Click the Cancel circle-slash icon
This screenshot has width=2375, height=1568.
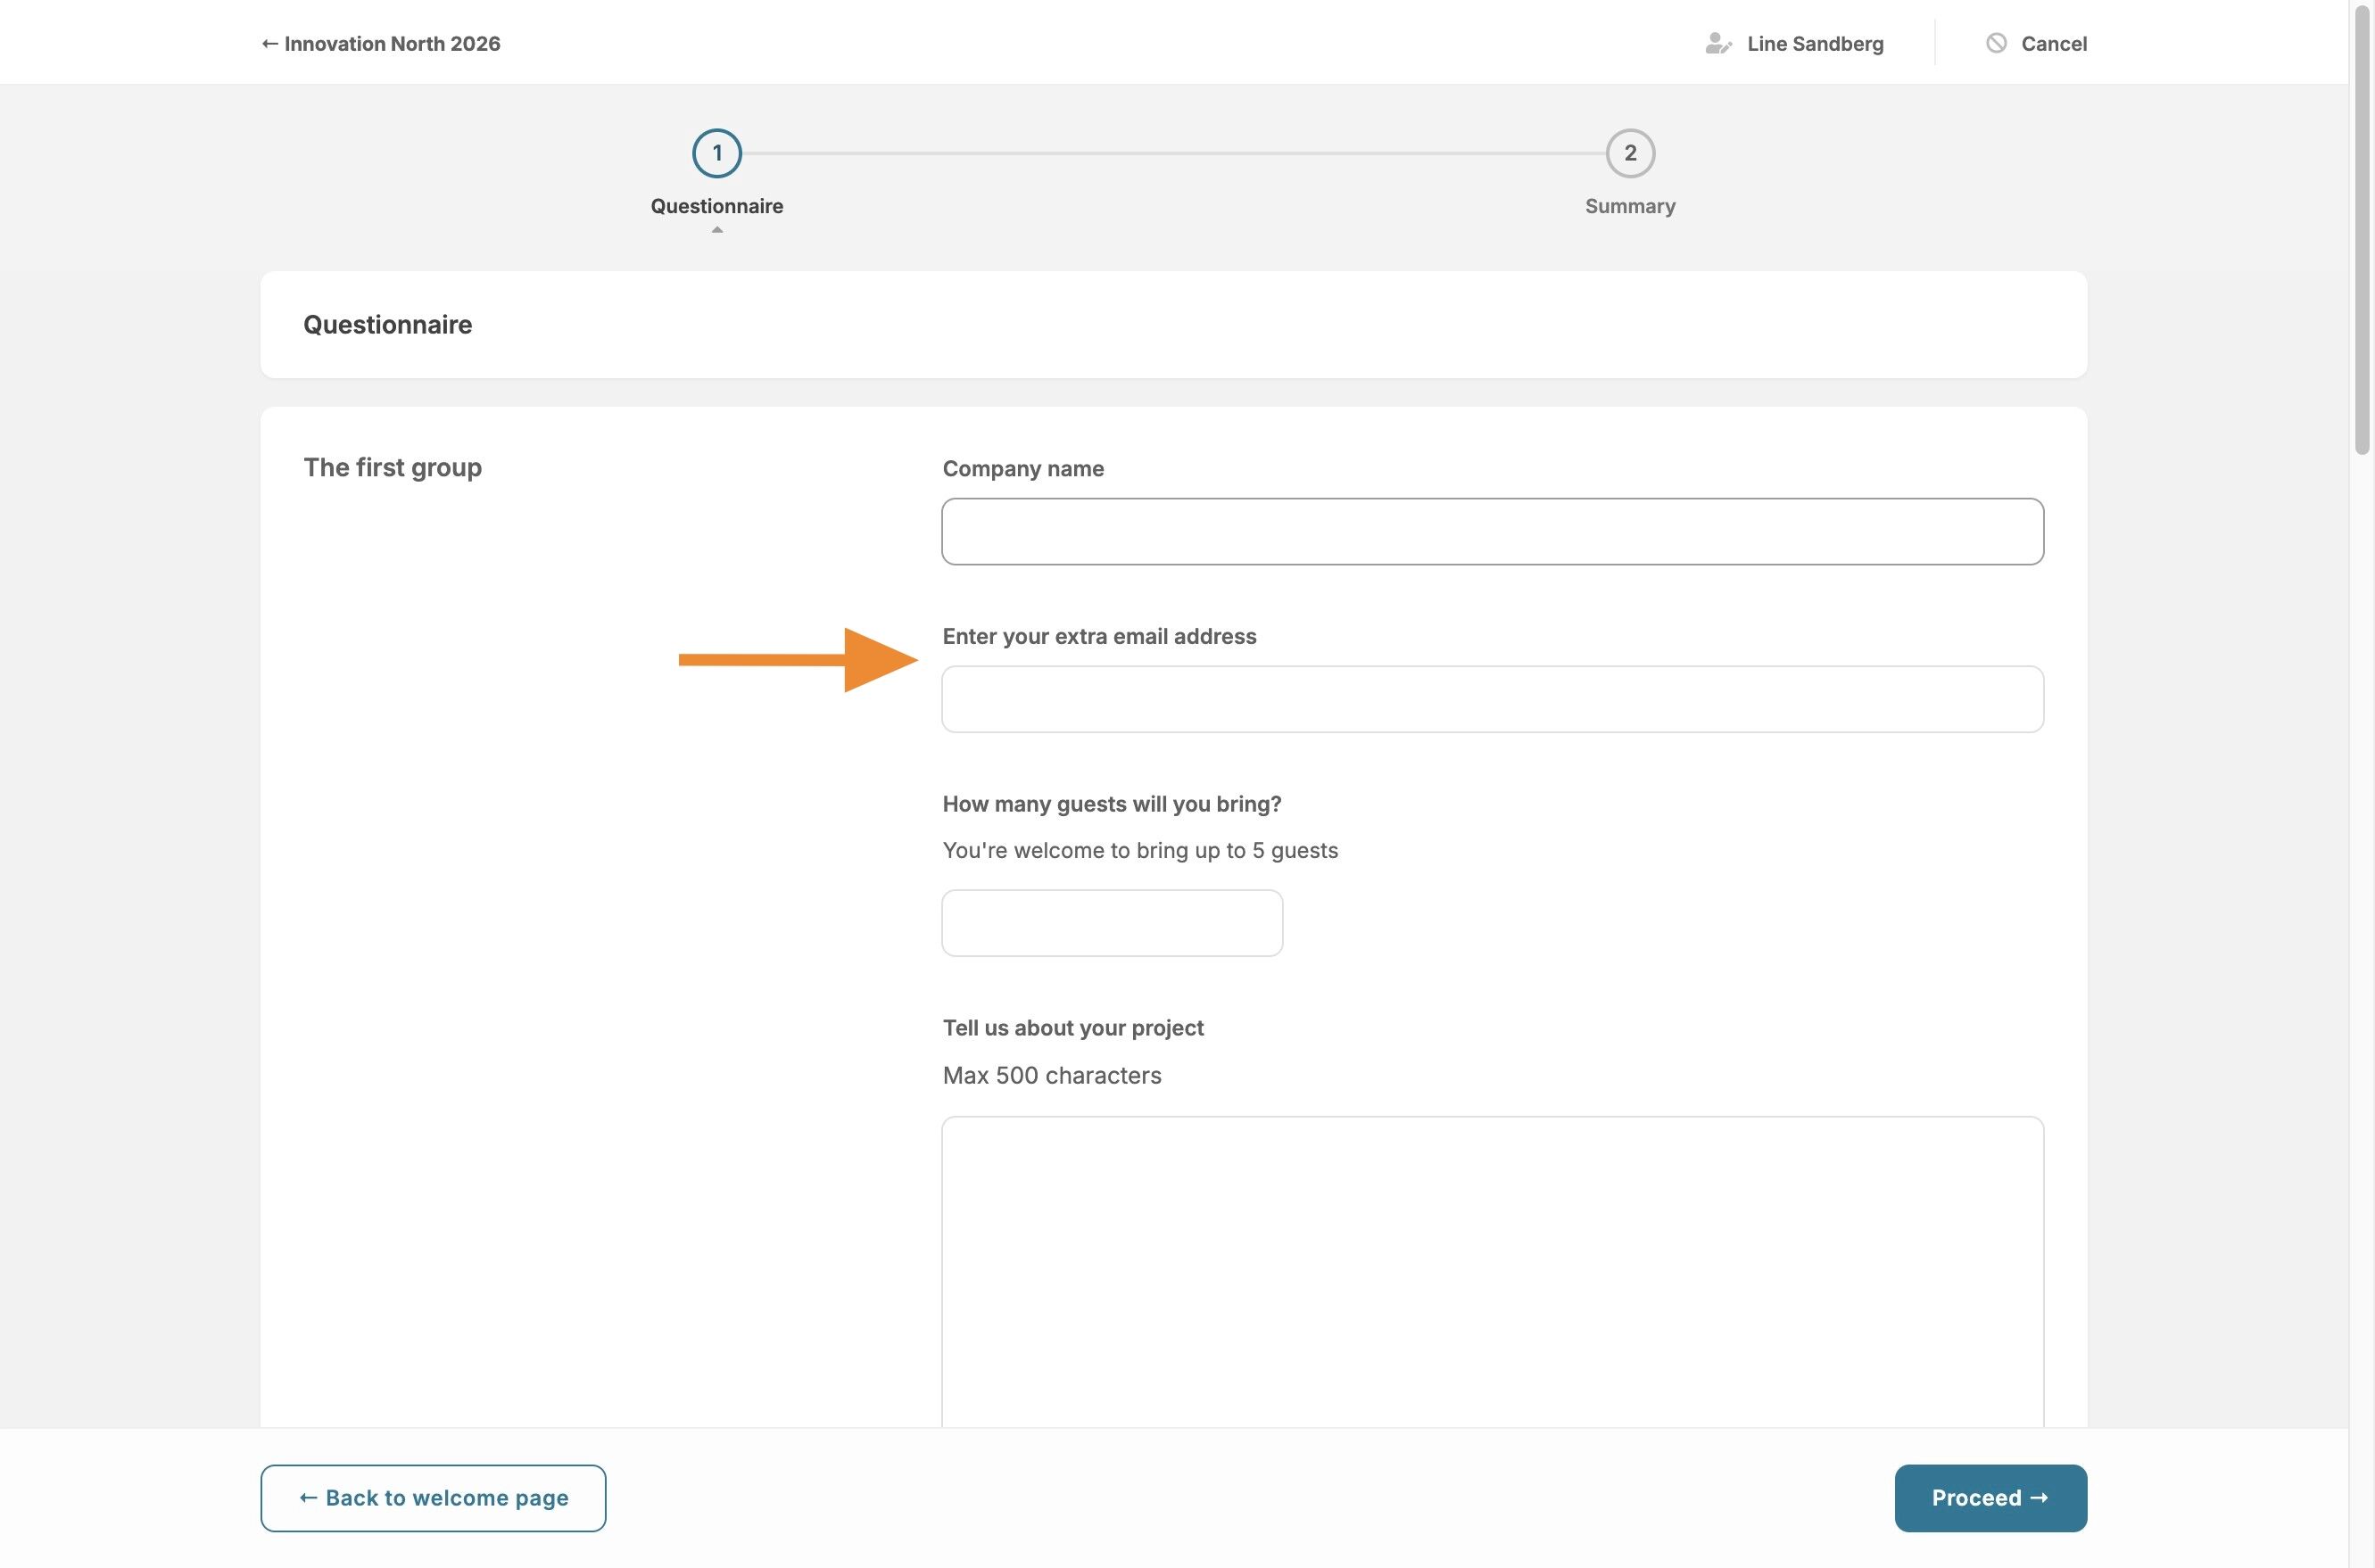coord(1995,43)
